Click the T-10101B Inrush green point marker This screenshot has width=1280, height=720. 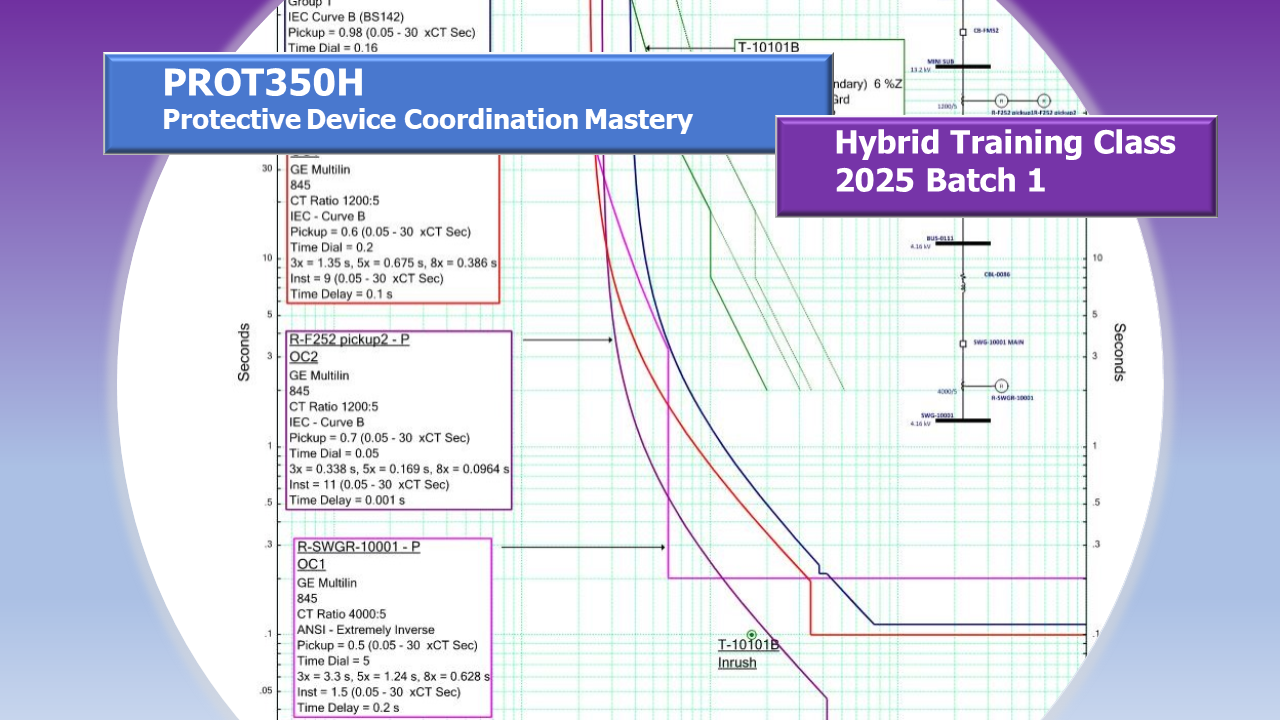751,635
